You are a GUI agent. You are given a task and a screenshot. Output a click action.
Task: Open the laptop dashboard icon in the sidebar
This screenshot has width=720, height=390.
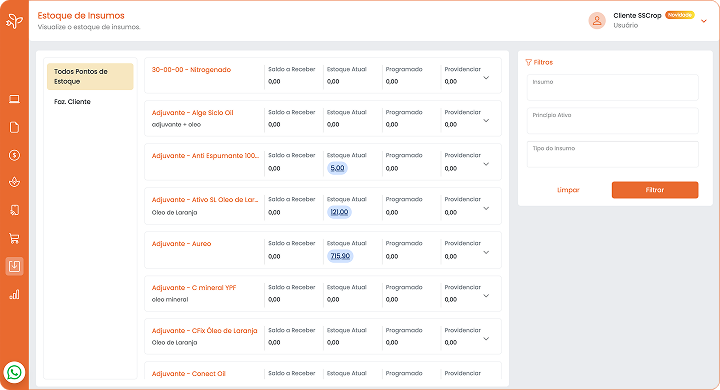click(14, 99)
